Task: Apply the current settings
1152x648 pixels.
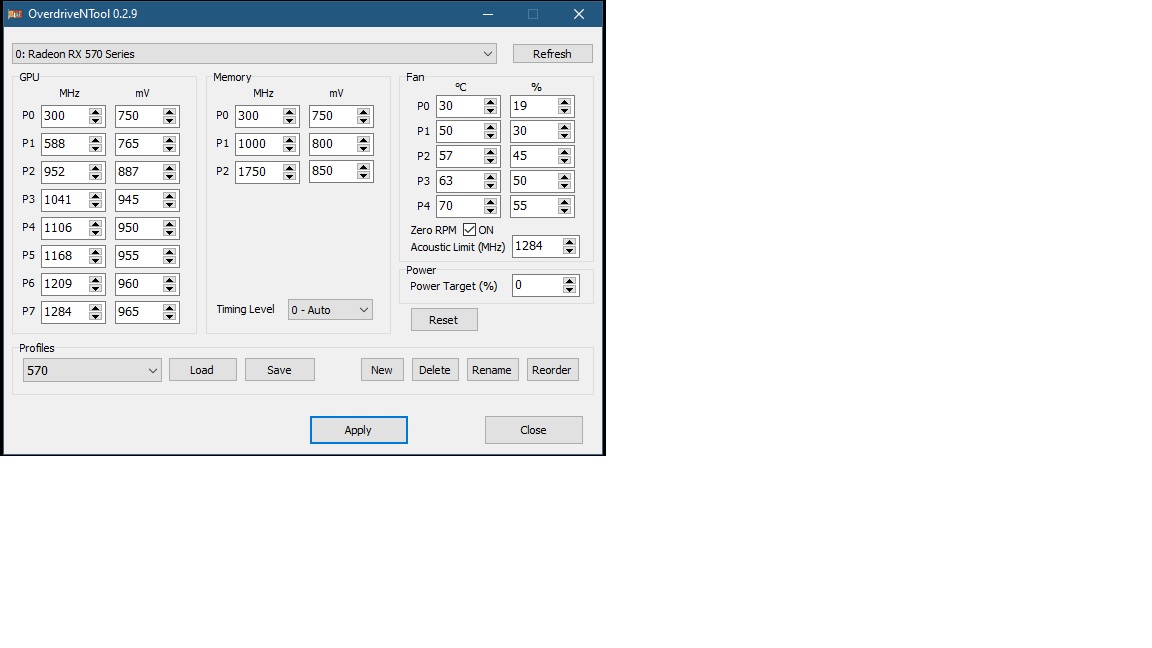Action: click(359, 430)
